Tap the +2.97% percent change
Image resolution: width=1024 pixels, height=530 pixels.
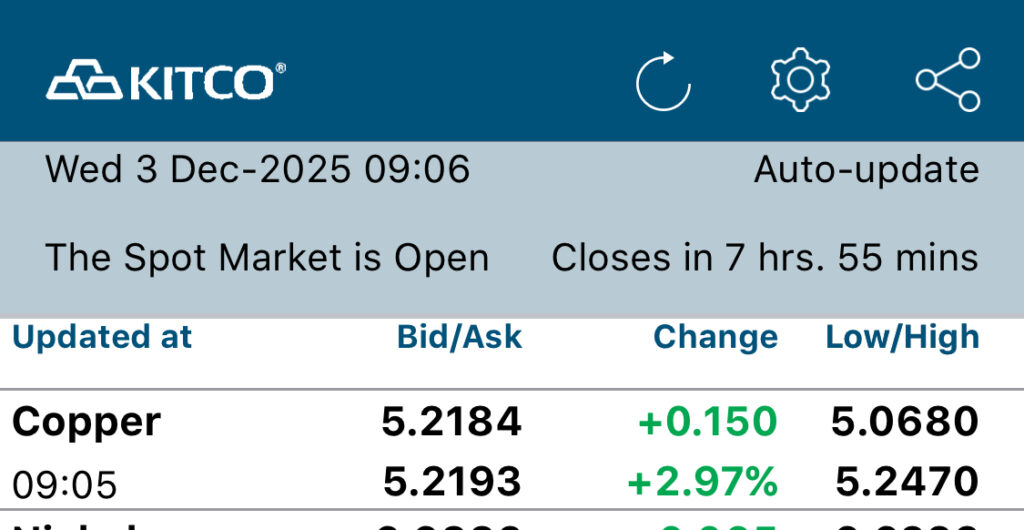702,482
